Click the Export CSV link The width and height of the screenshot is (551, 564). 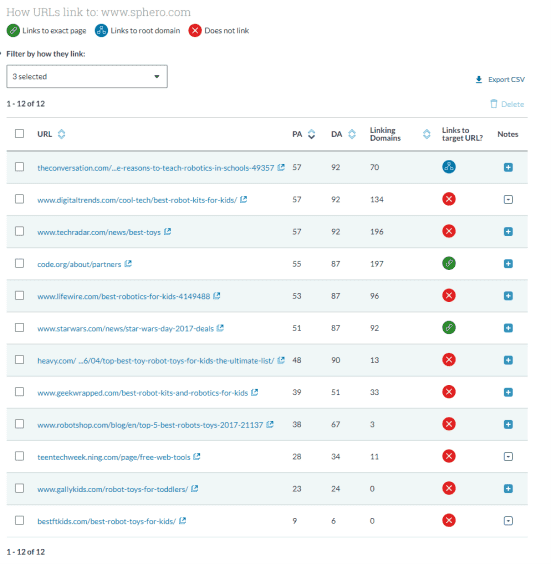[x=506, y=79]
